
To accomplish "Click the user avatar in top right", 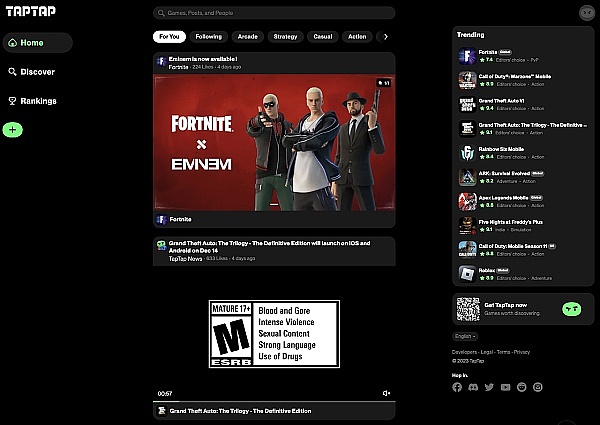I will coord(586,12).
